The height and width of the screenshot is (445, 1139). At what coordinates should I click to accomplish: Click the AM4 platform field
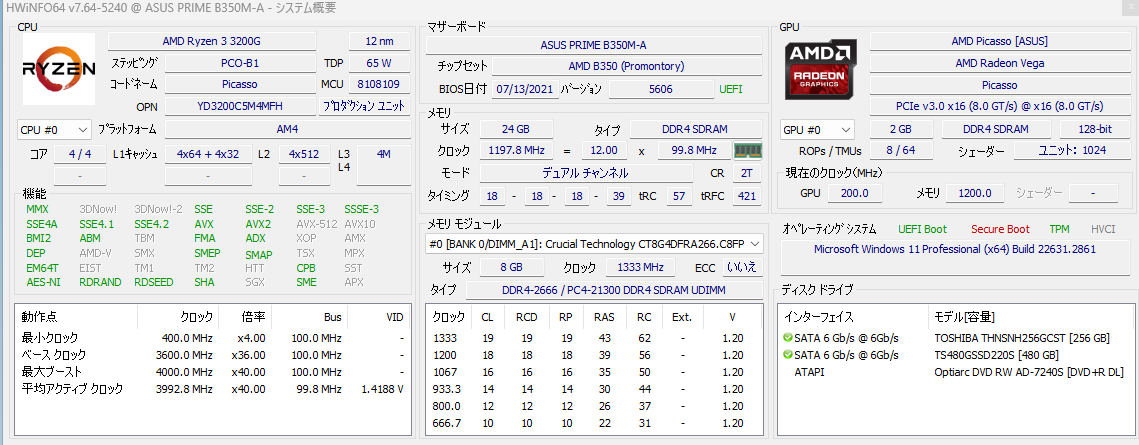[x=288, y=129]
